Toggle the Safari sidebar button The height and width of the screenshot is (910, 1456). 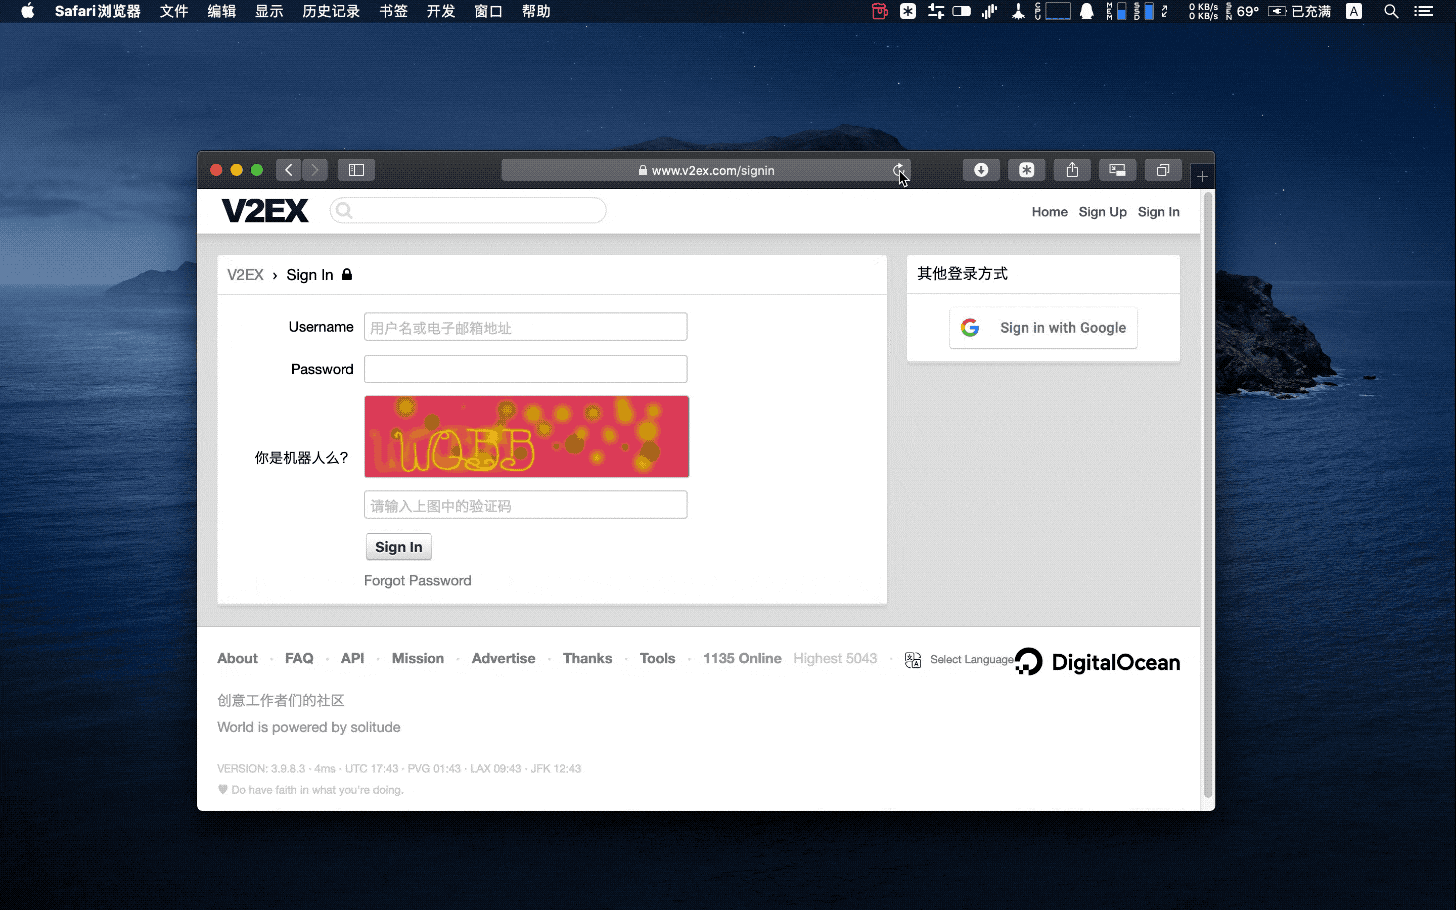356,170
